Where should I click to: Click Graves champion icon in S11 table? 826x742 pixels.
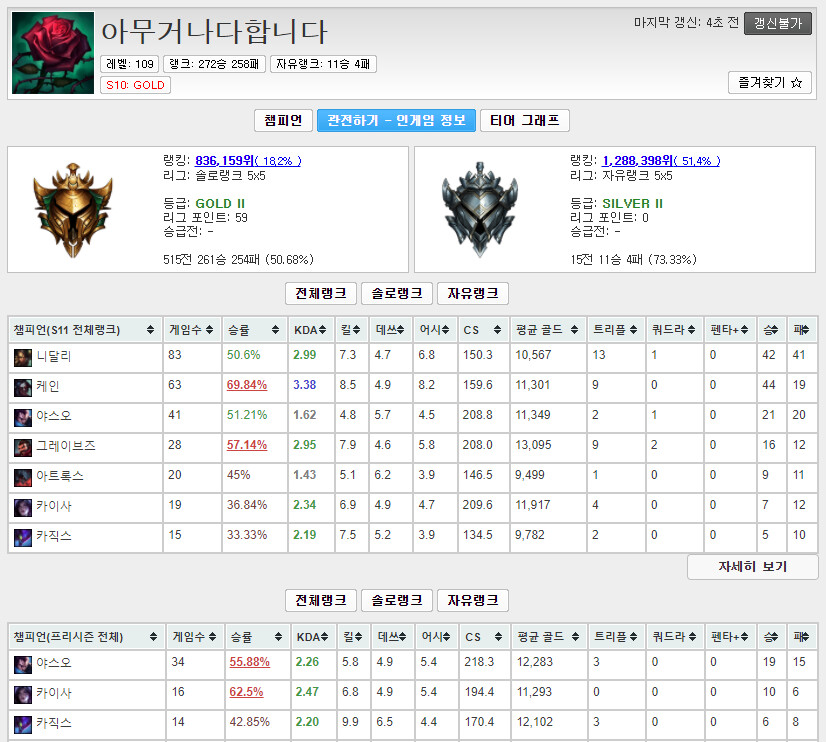pyautogui.click(x=23, y=448)
